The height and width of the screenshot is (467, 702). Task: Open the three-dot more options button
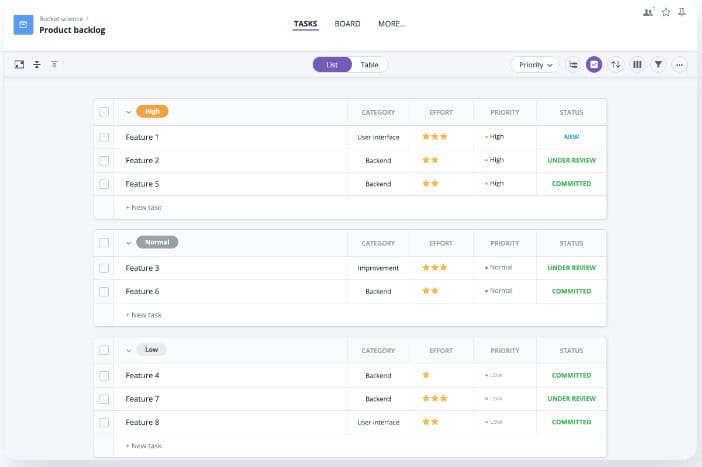pos(680,64)
